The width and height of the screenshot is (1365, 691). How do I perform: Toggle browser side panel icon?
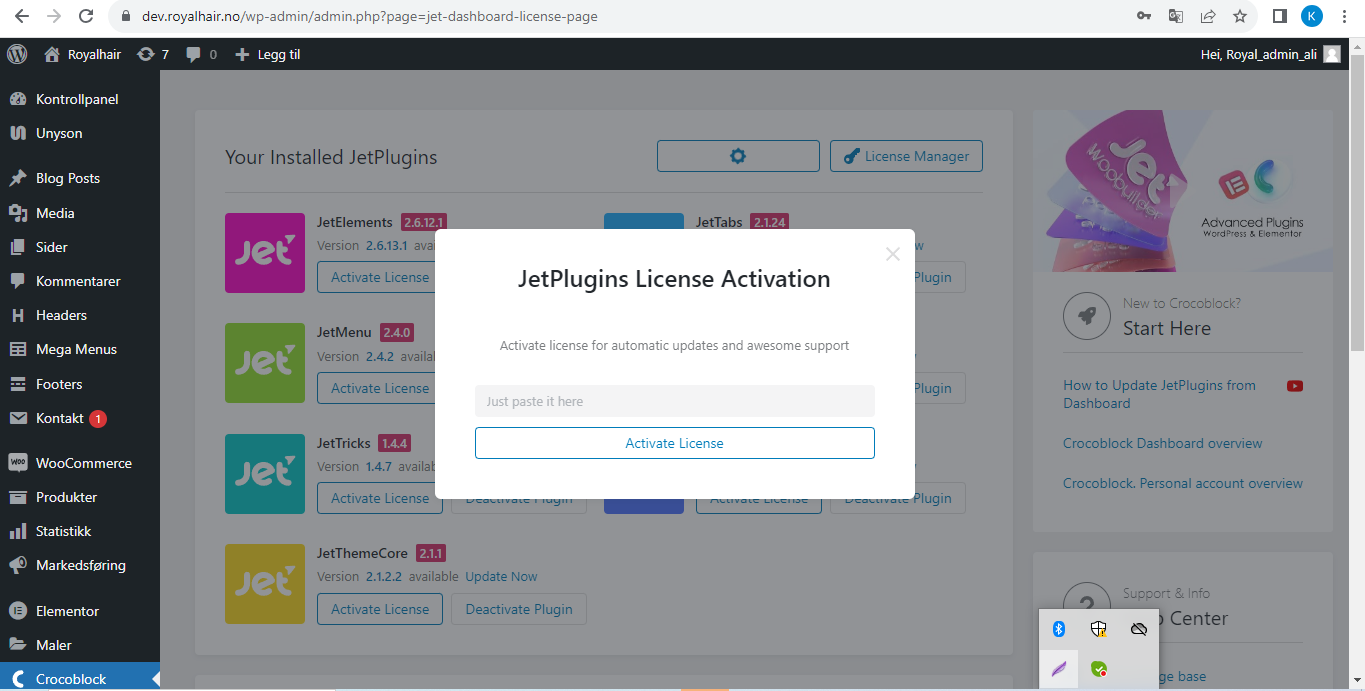pyautogui.click(x=1279, y=16)
